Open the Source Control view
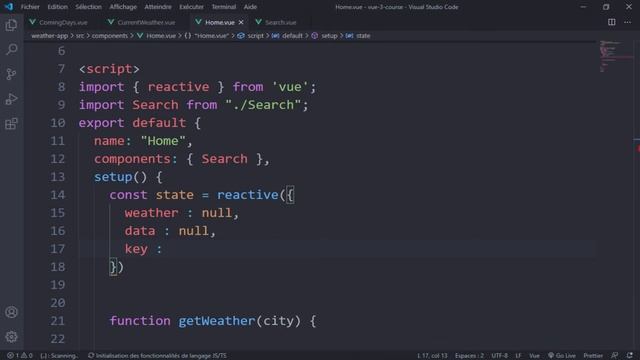 (x=11, y=74)
